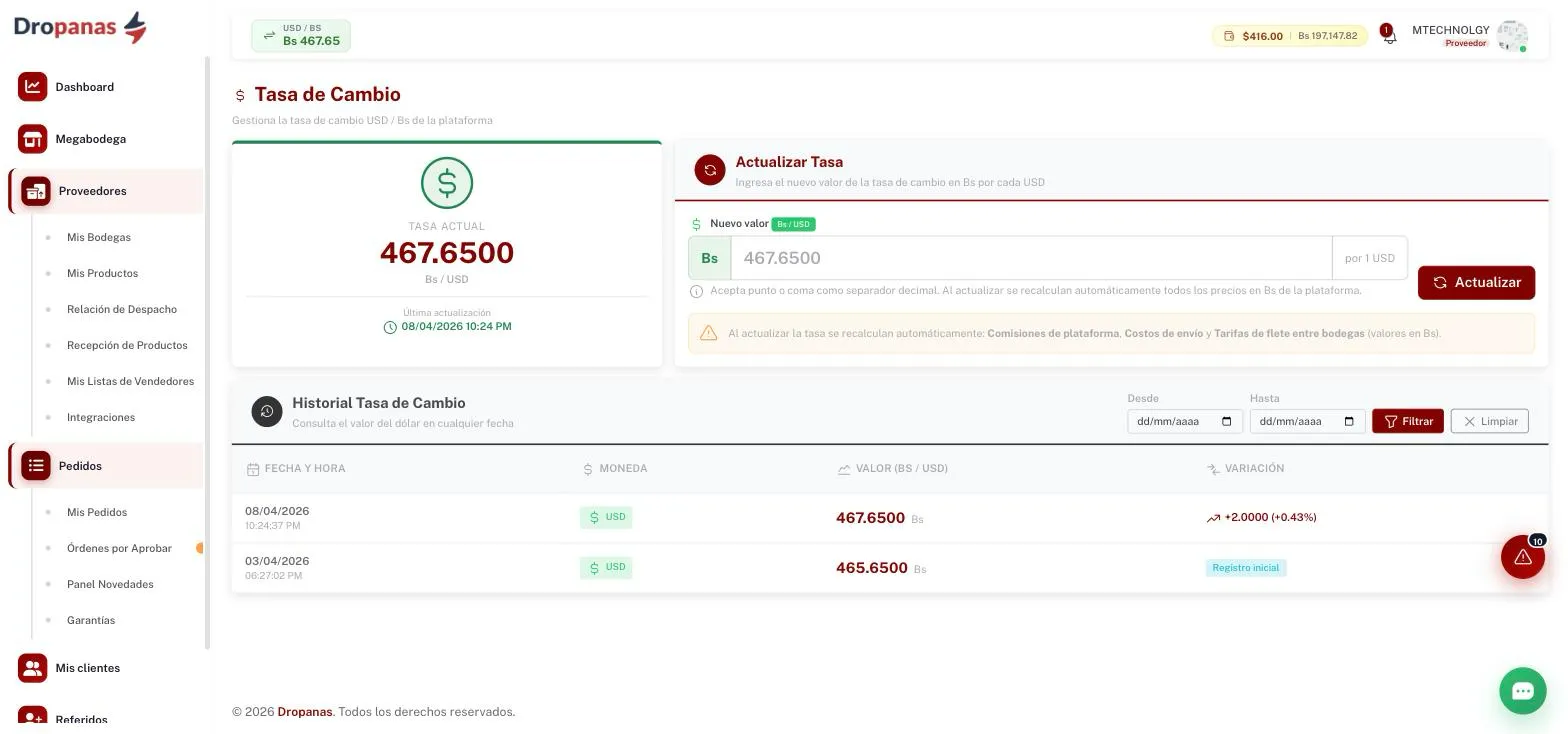Click the Dropanas footer link

tap(305, 712)
